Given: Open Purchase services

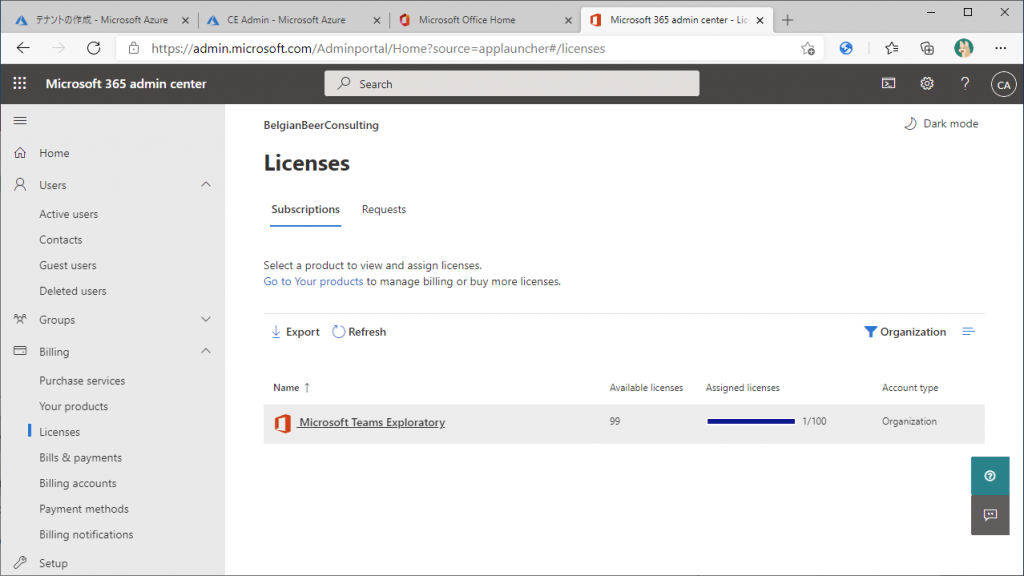Looking at the screenshot, I should tap(82, 381).
